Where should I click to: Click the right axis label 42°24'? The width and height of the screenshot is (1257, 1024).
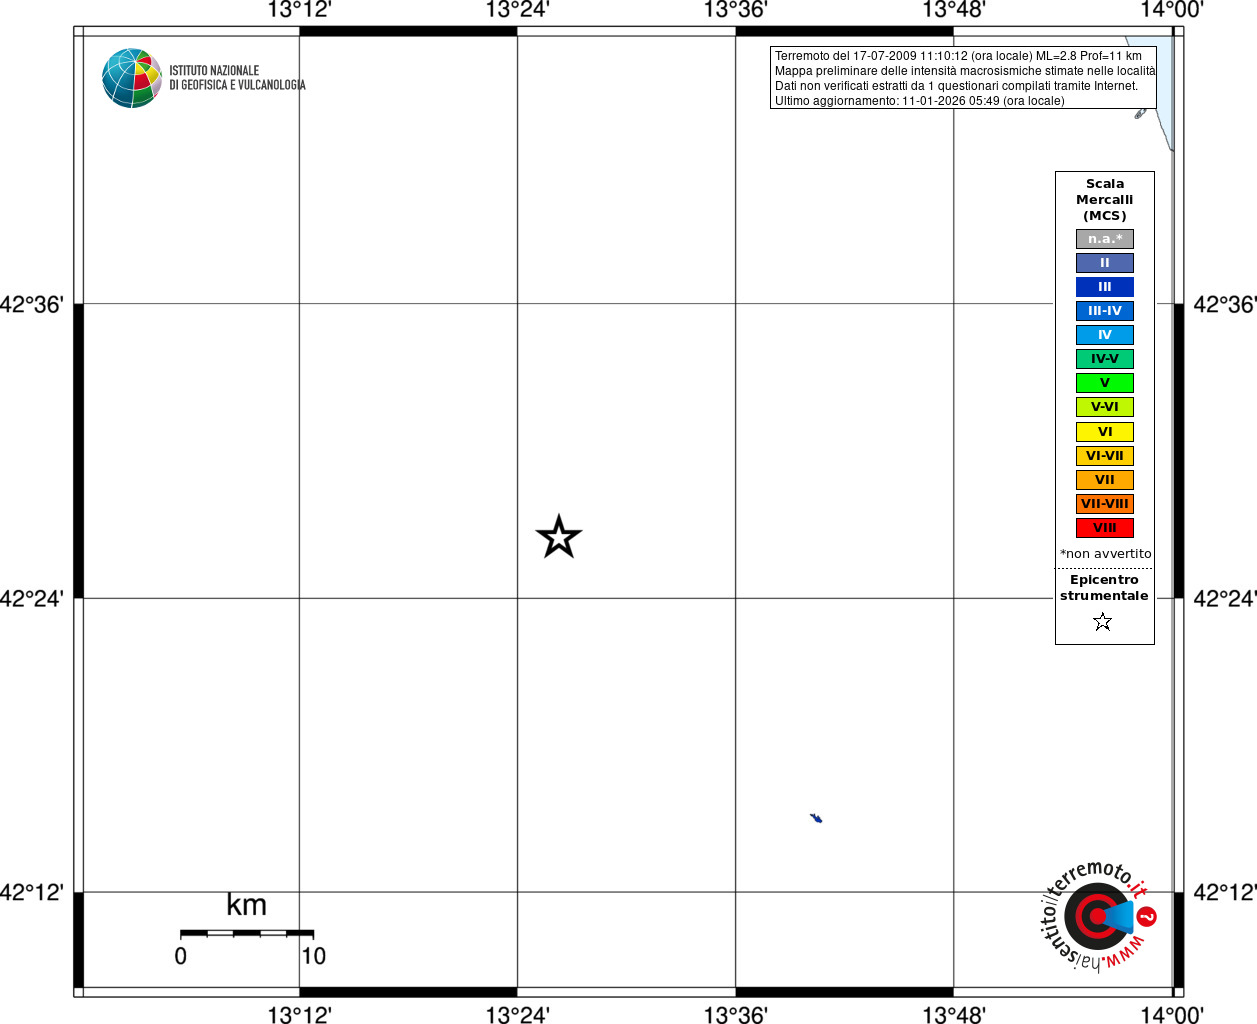tap(1225, 598)
